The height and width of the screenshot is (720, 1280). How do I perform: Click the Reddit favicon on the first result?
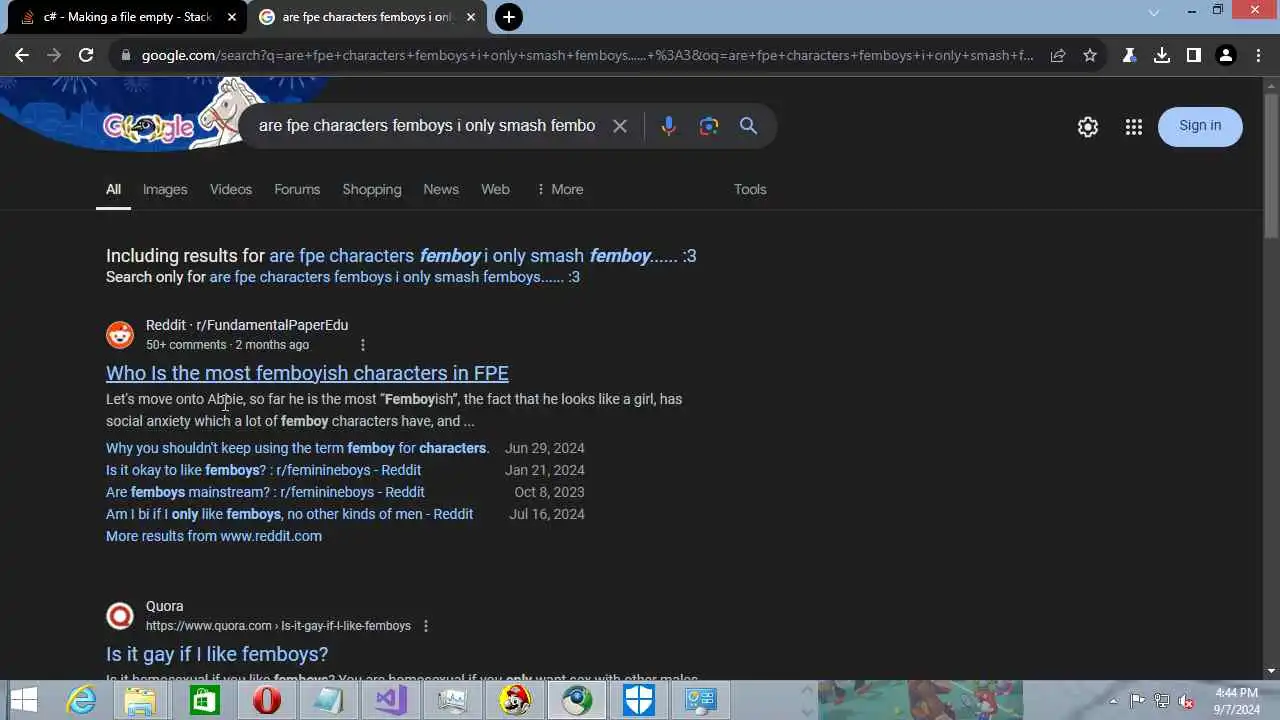[x=120, y=335]
